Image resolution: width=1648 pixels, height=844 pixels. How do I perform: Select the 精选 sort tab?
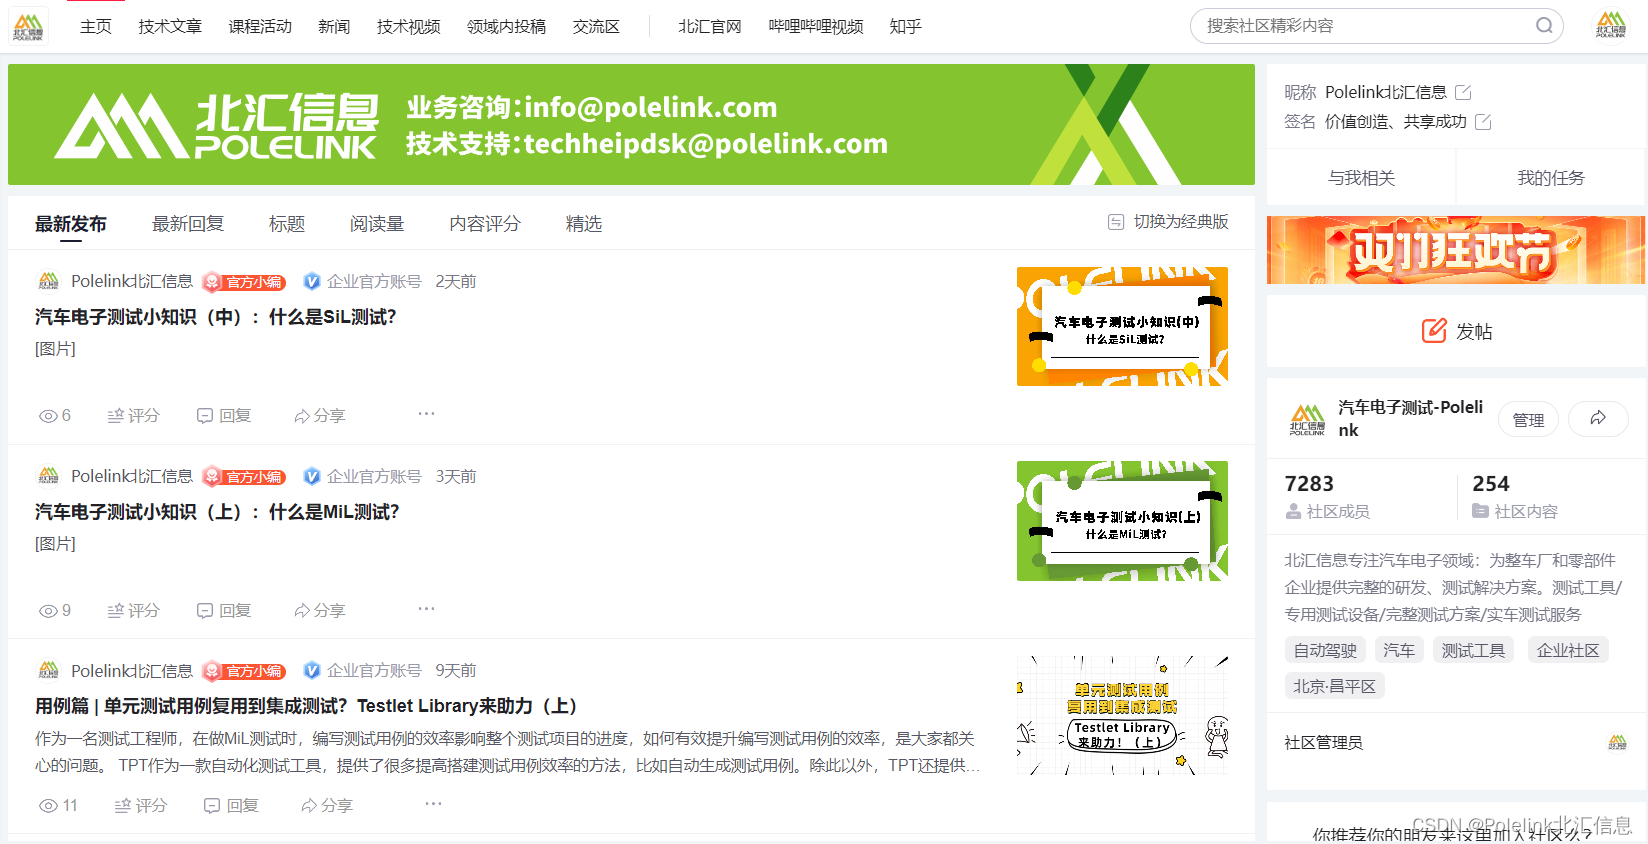[584, 224]
